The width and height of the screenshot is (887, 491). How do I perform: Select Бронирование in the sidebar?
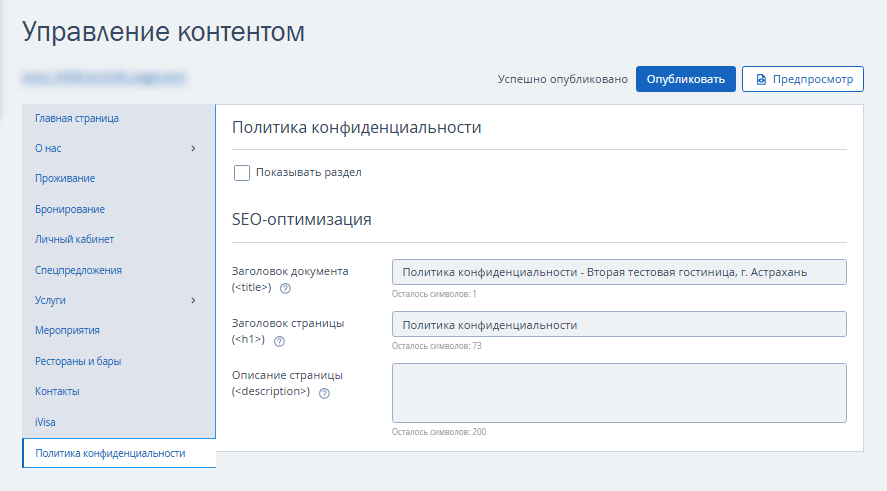click(70, 209)
